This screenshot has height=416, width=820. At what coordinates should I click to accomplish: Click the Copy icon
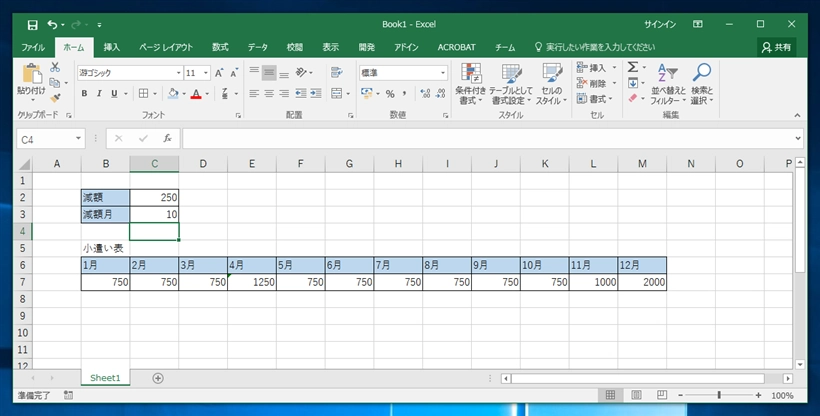coord(54,83)
